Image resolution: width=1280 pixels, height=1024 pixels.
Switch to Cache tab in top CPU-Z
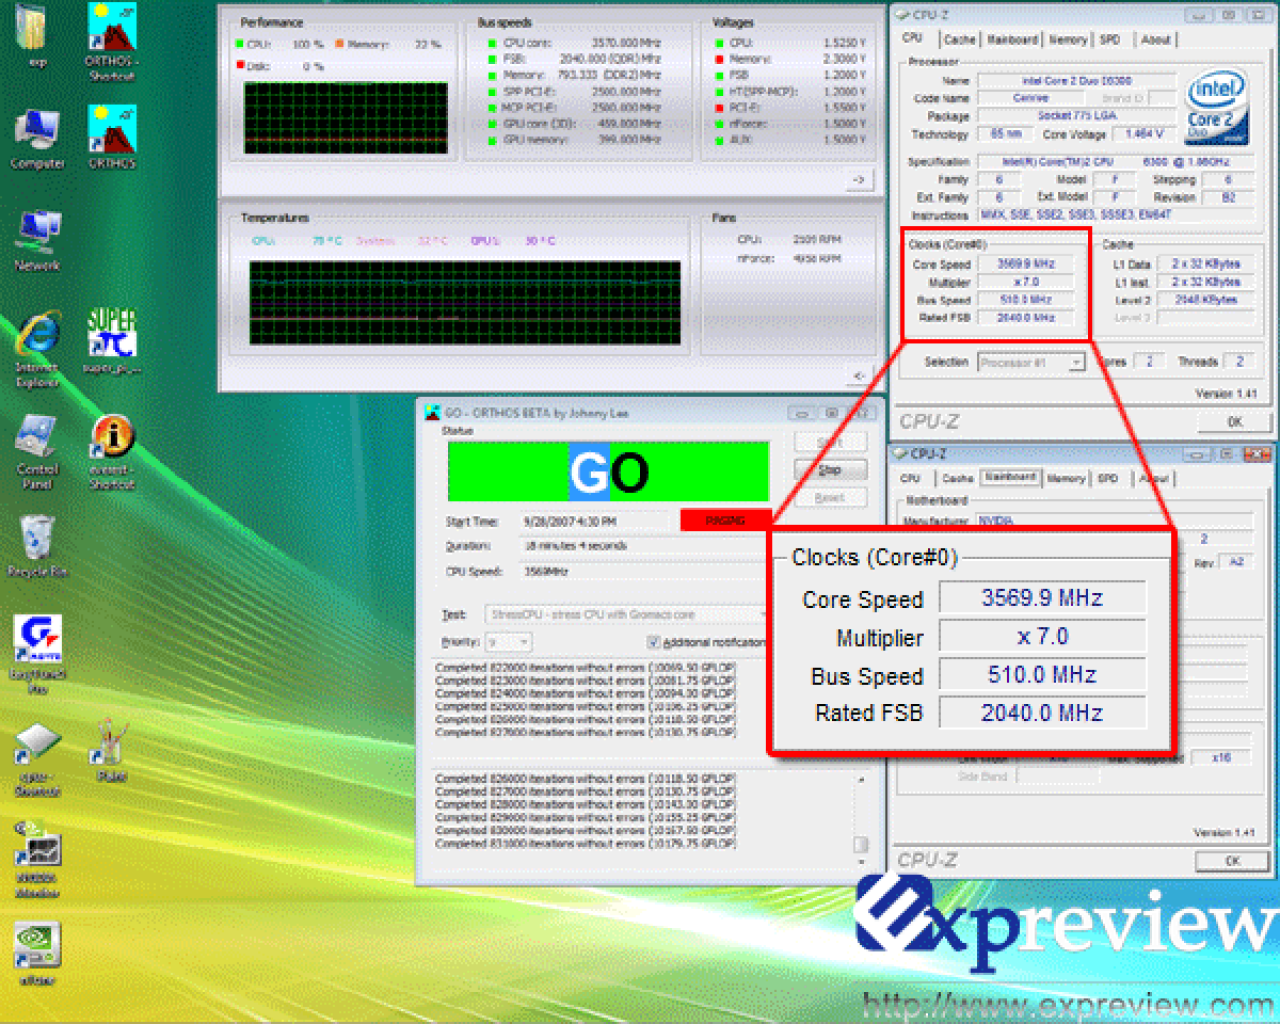[x=959, y=39]
